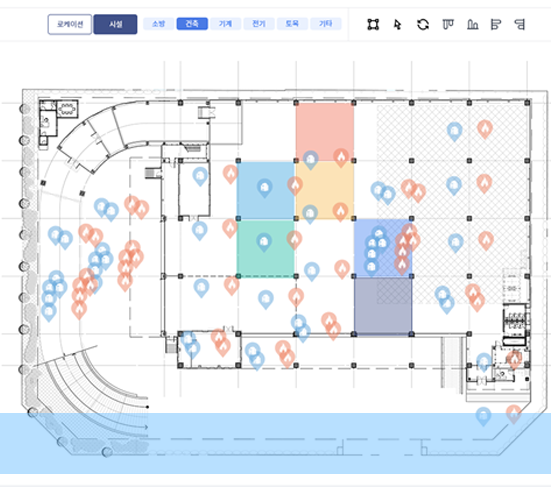
Task: Click the dark gray-blue floor zone
Action: coord(383,306)
